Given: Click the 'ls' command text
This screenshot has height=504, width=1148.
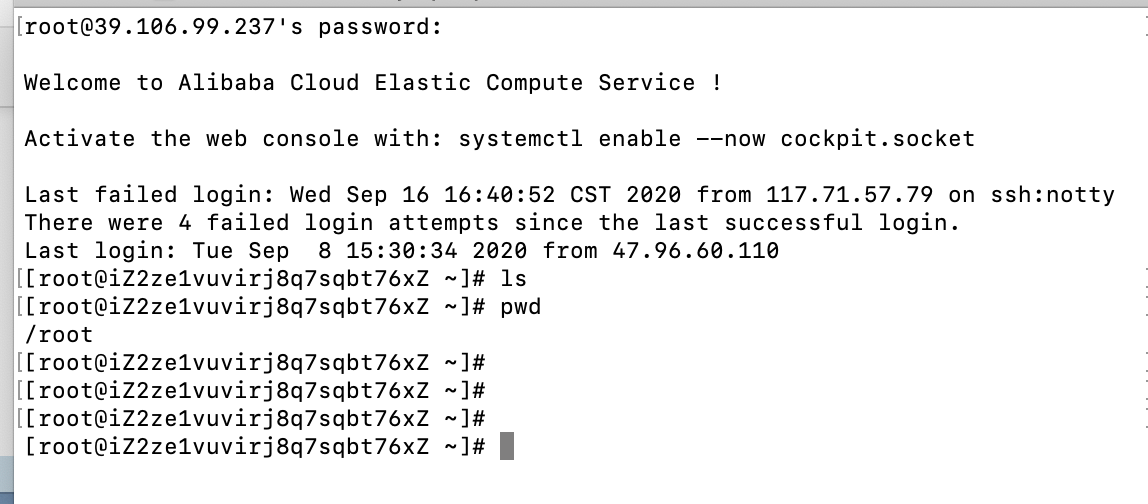Looking at the screenshot, I should tap(513, 278).
